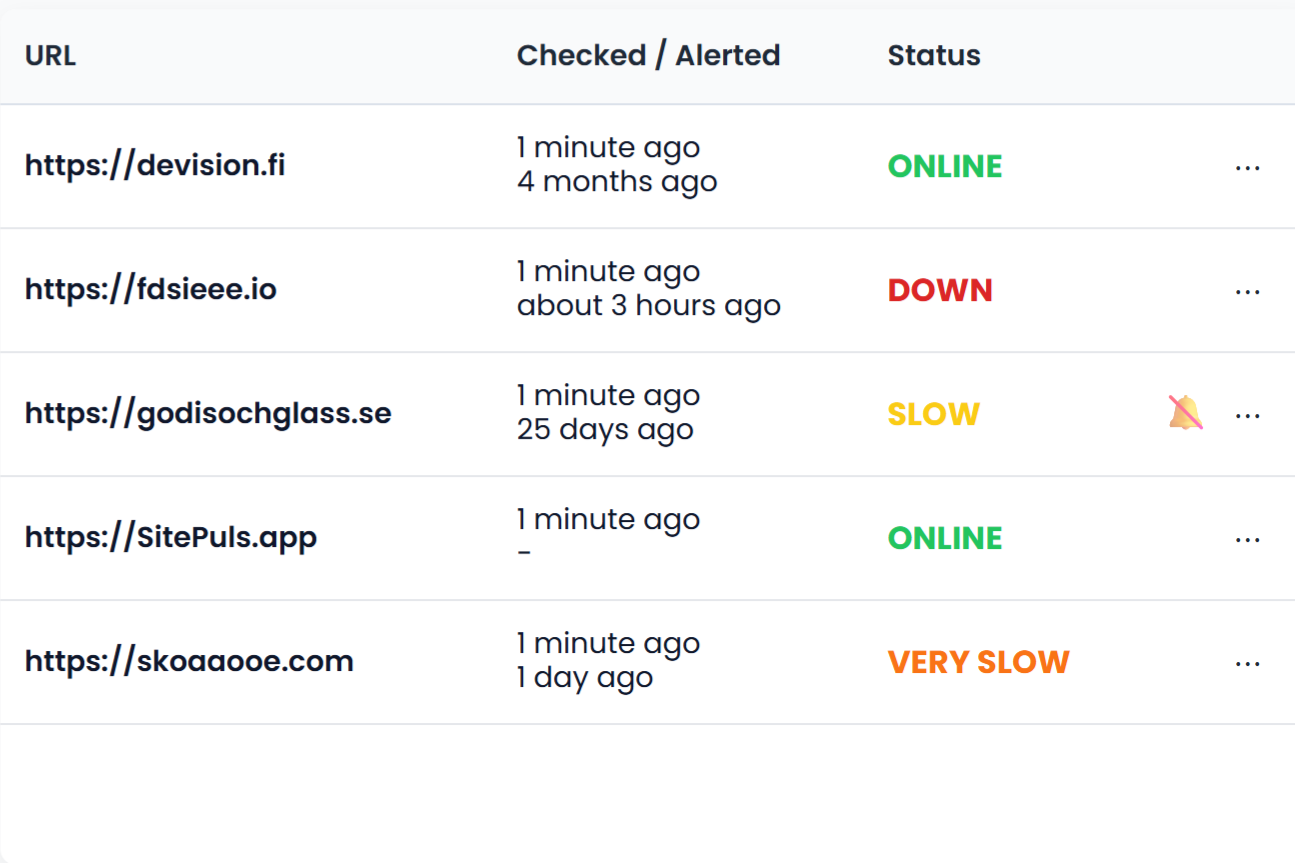Click the Status column header
Image resolution: width=1295 pixels, height=864 pixels.
click(x=934, y=55)
